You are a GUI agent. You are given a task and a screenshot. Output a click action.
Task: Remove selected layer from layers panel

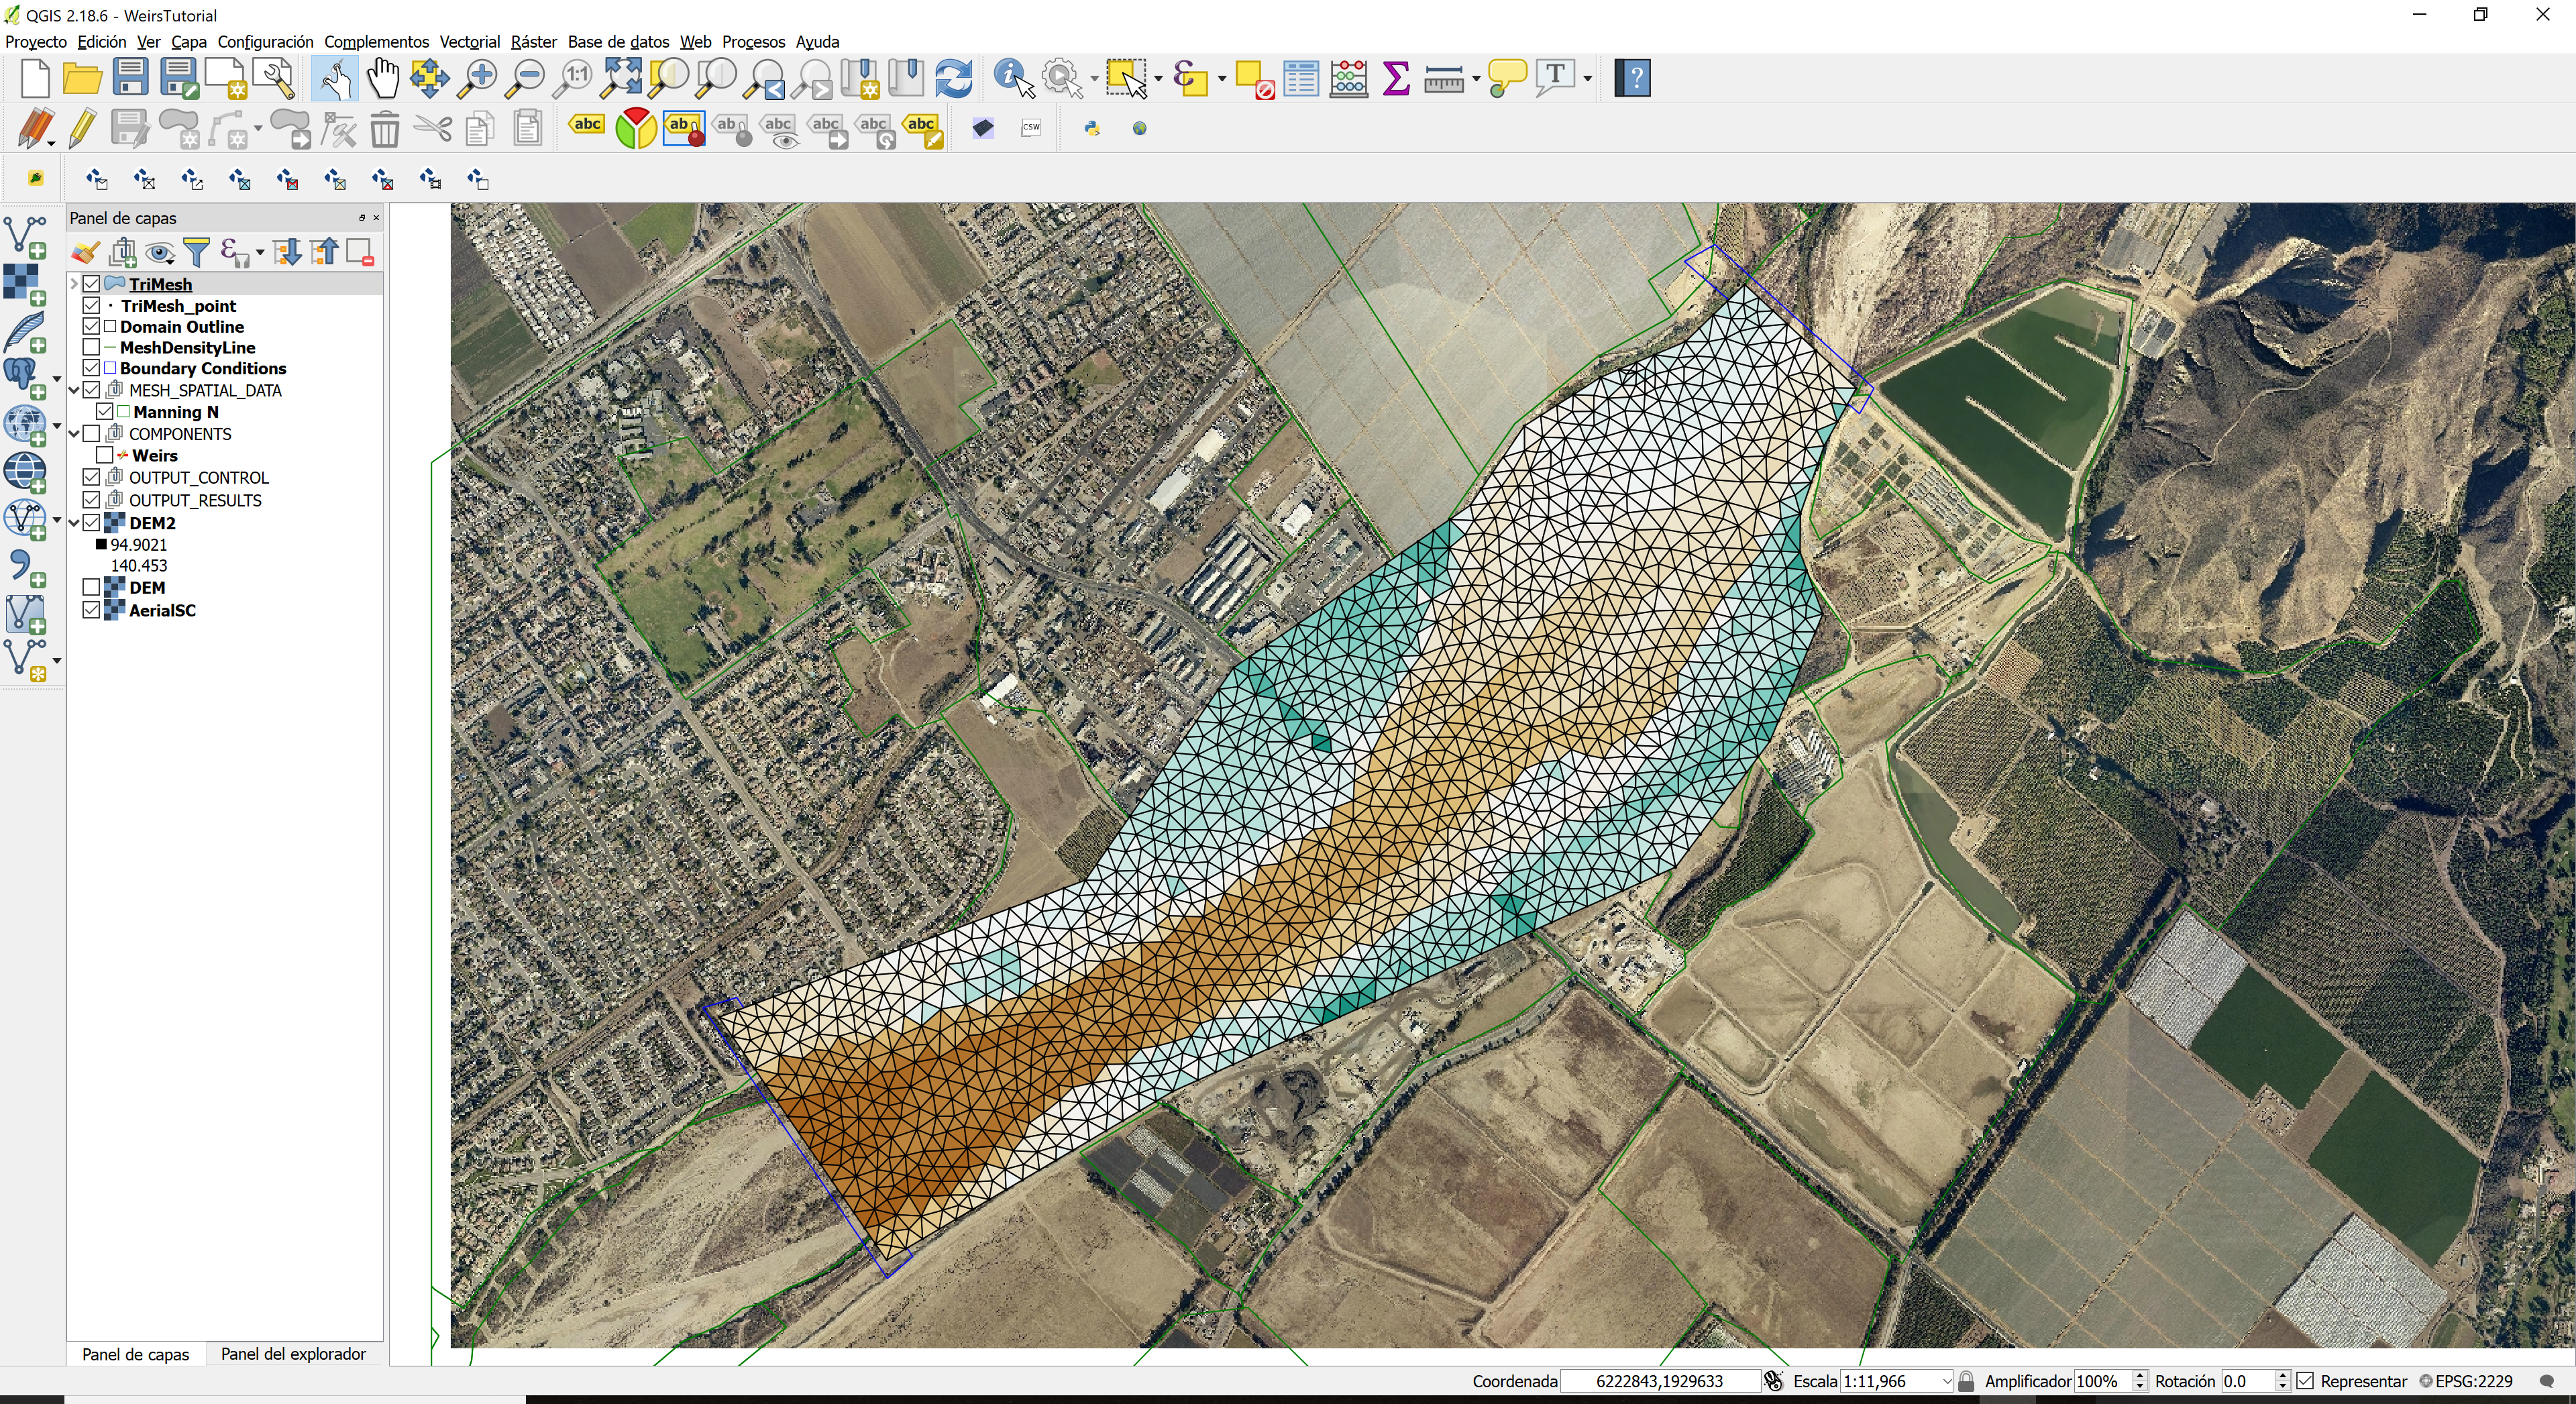click(x=360, y=253)
